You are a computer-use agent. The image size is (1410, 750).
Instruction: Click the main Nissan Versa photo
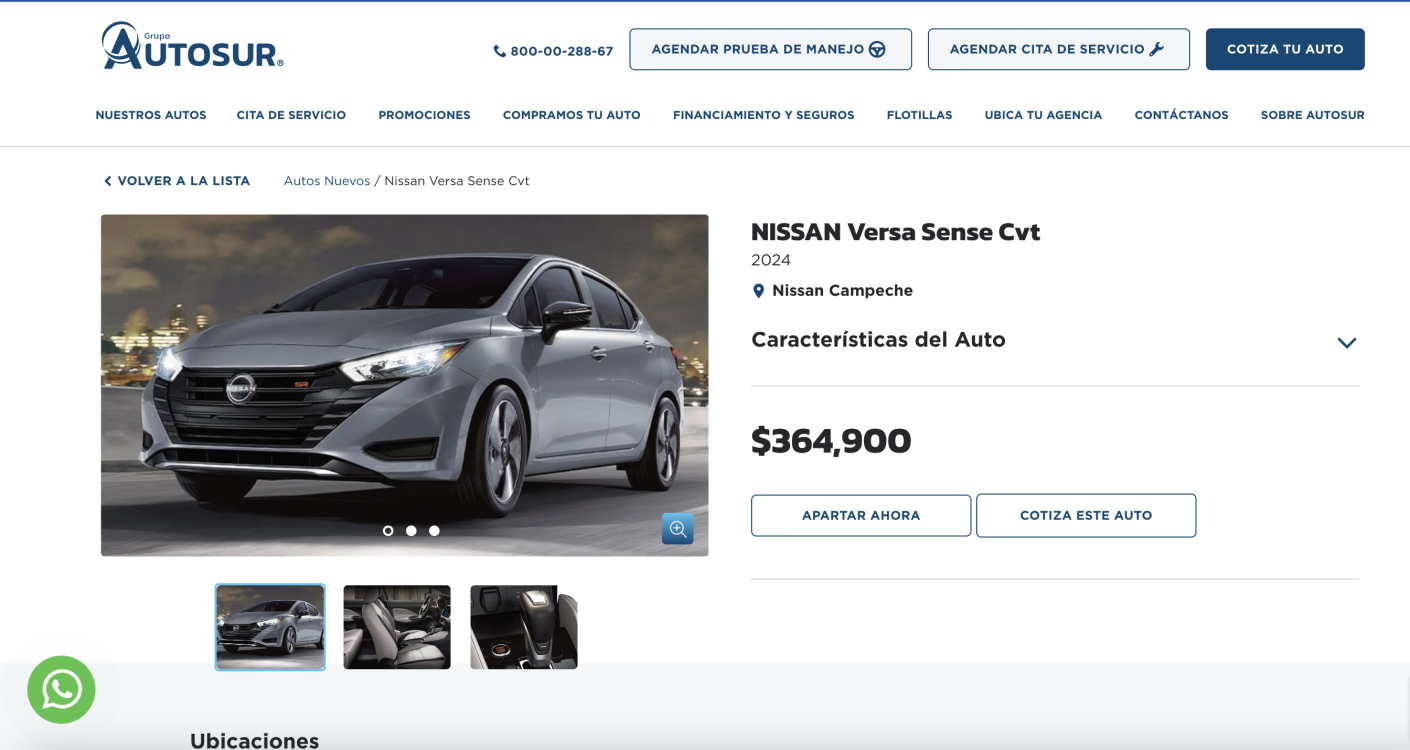pyautogui.click(x=404, y=385)
